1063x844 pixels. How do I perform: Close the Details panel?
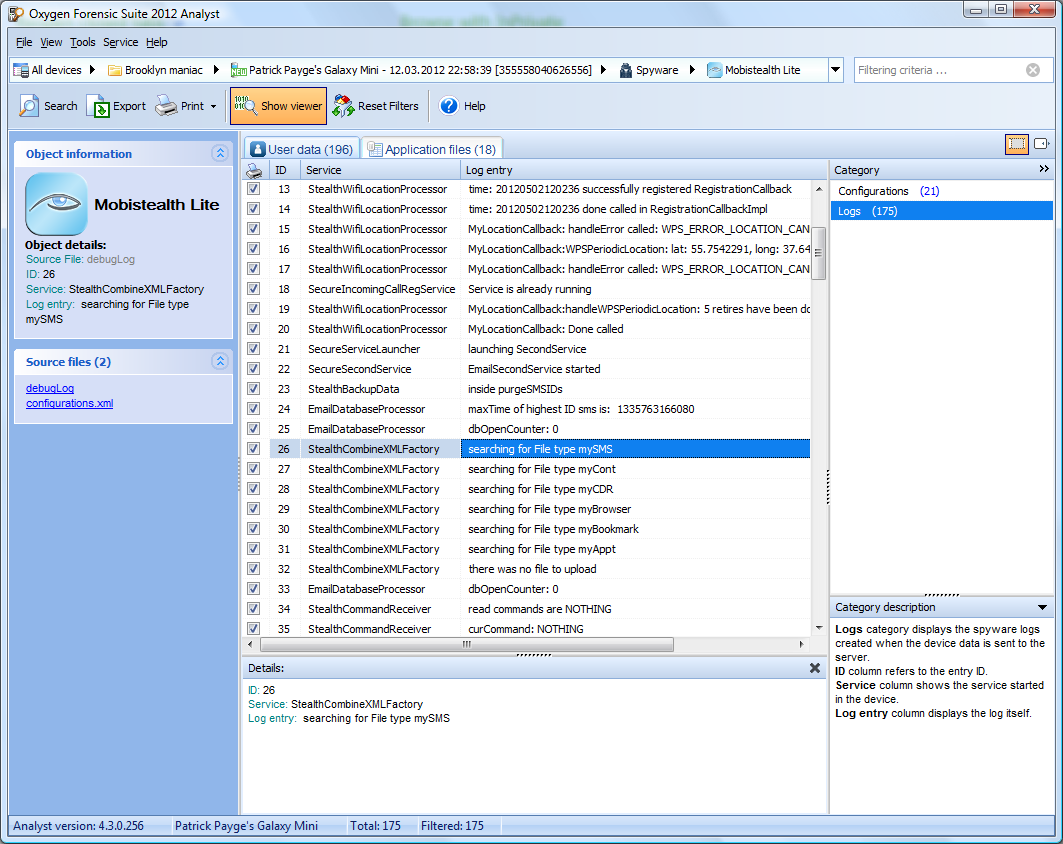(x=815, y=668)
